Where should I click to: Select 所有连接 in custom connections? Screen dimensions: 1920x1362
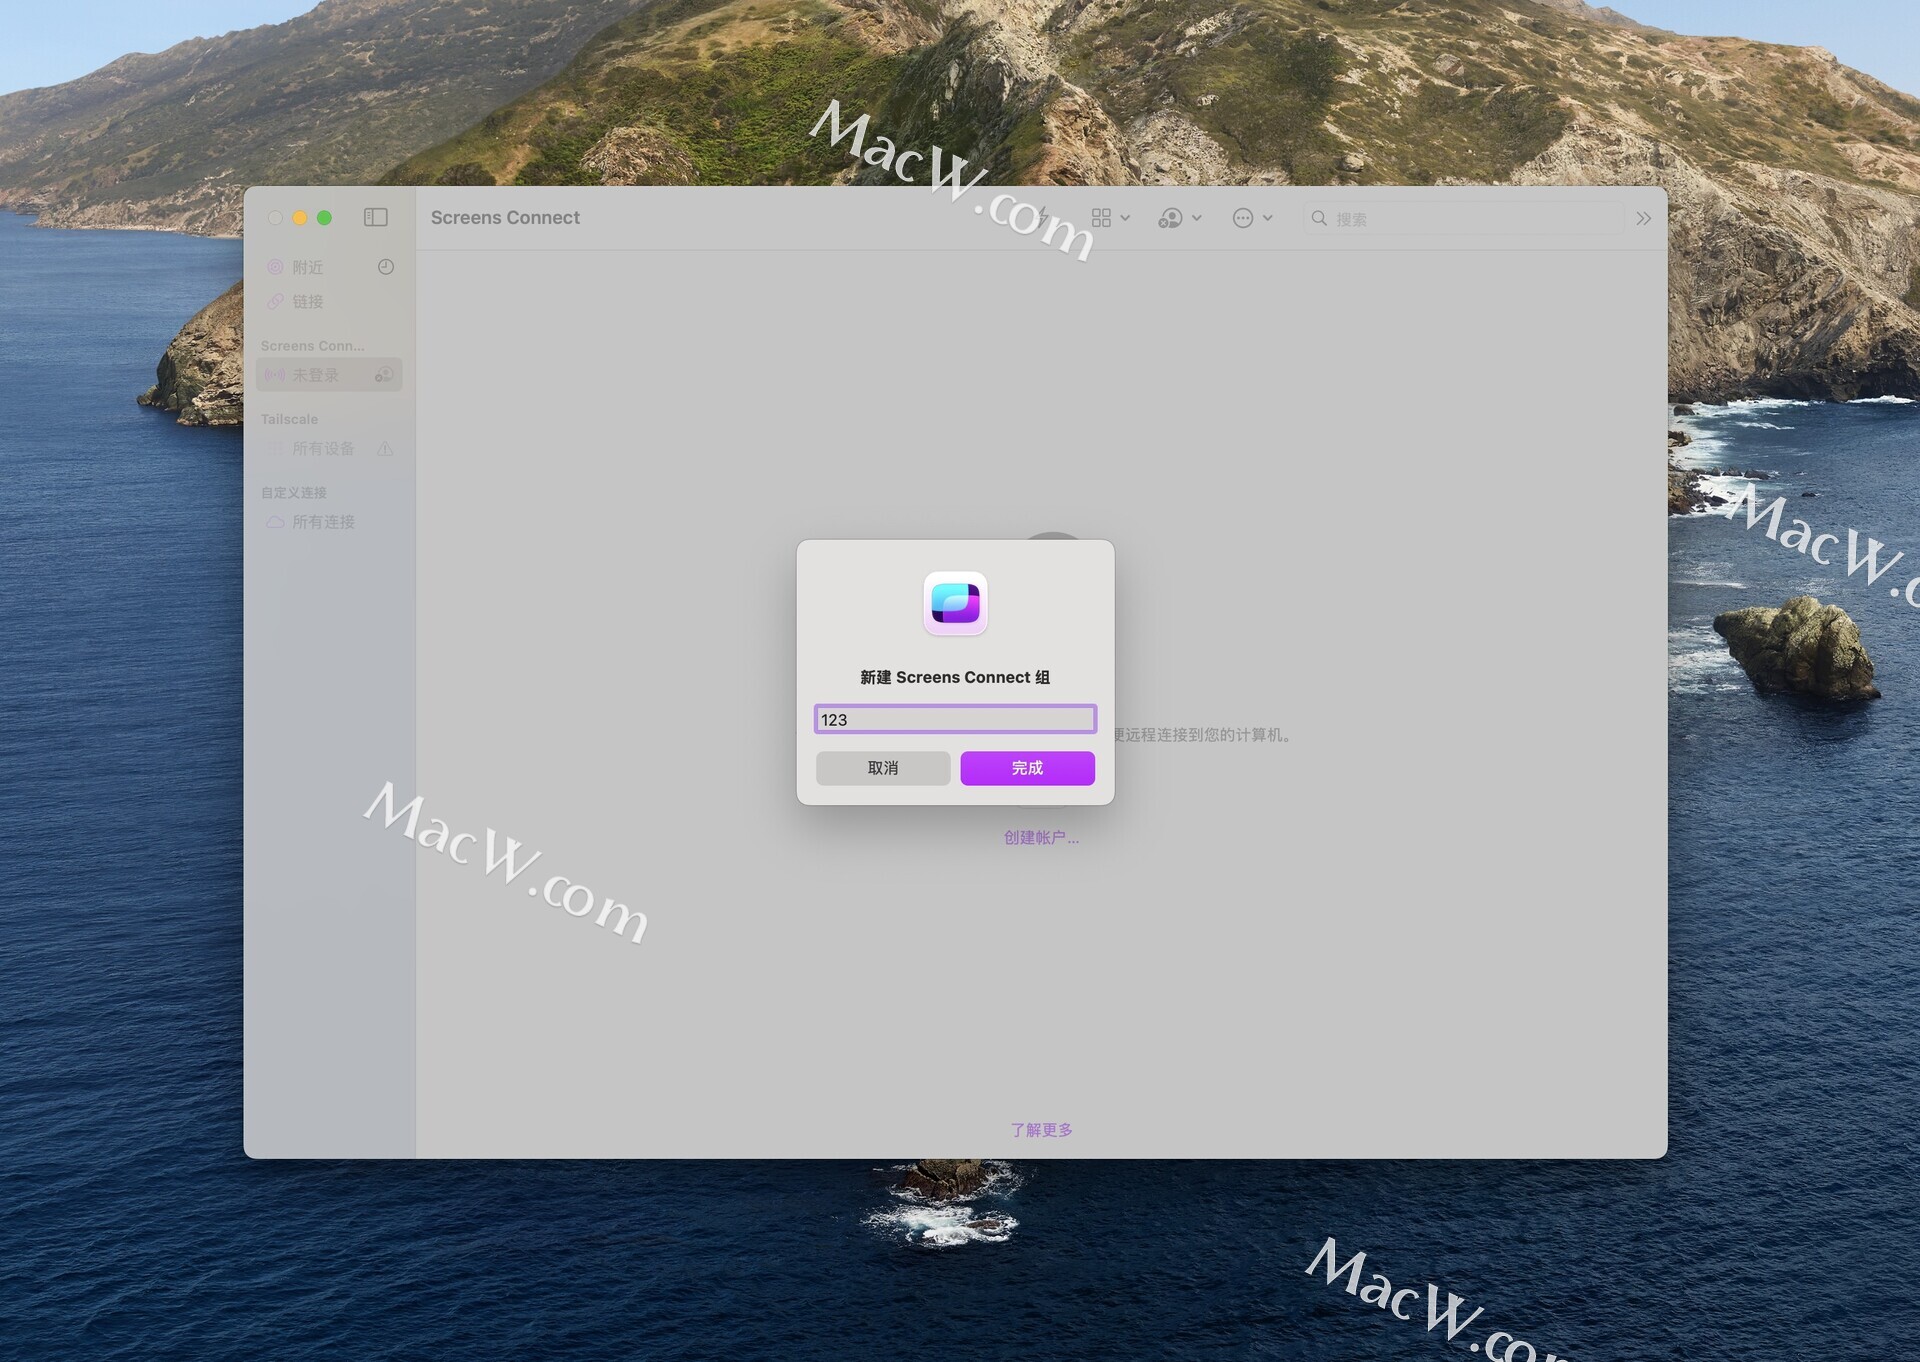pos(323,522)
